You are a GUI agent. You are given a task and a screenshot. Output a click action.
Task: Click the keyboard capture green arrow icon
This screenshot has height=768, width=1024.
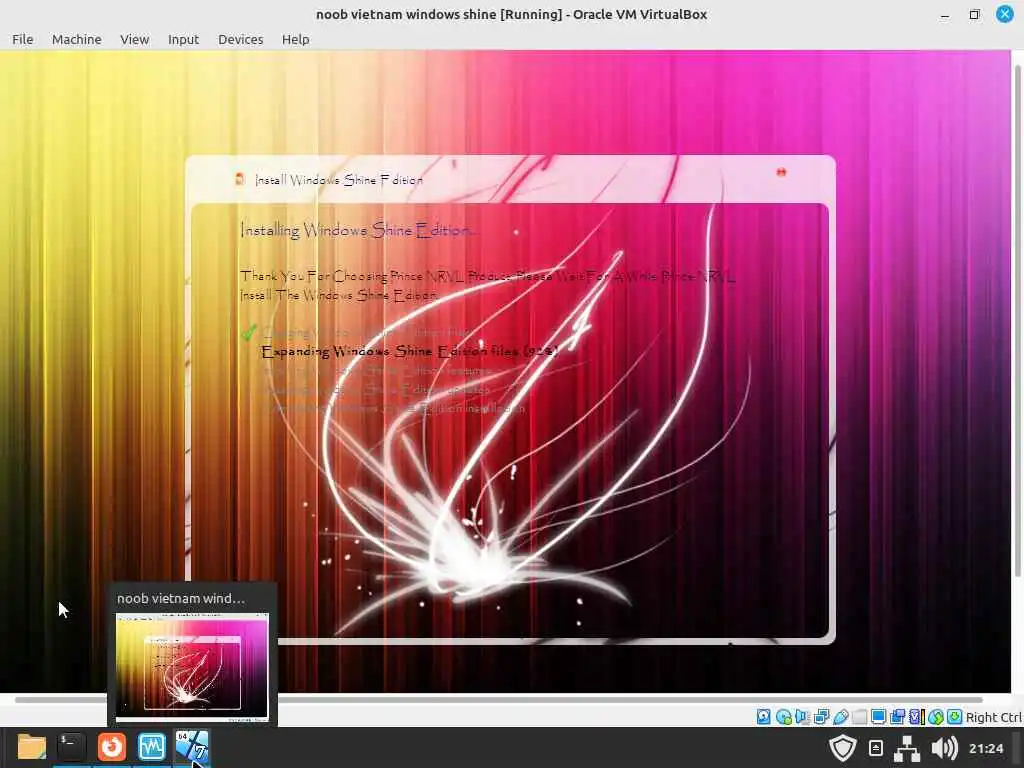point(955,717)
